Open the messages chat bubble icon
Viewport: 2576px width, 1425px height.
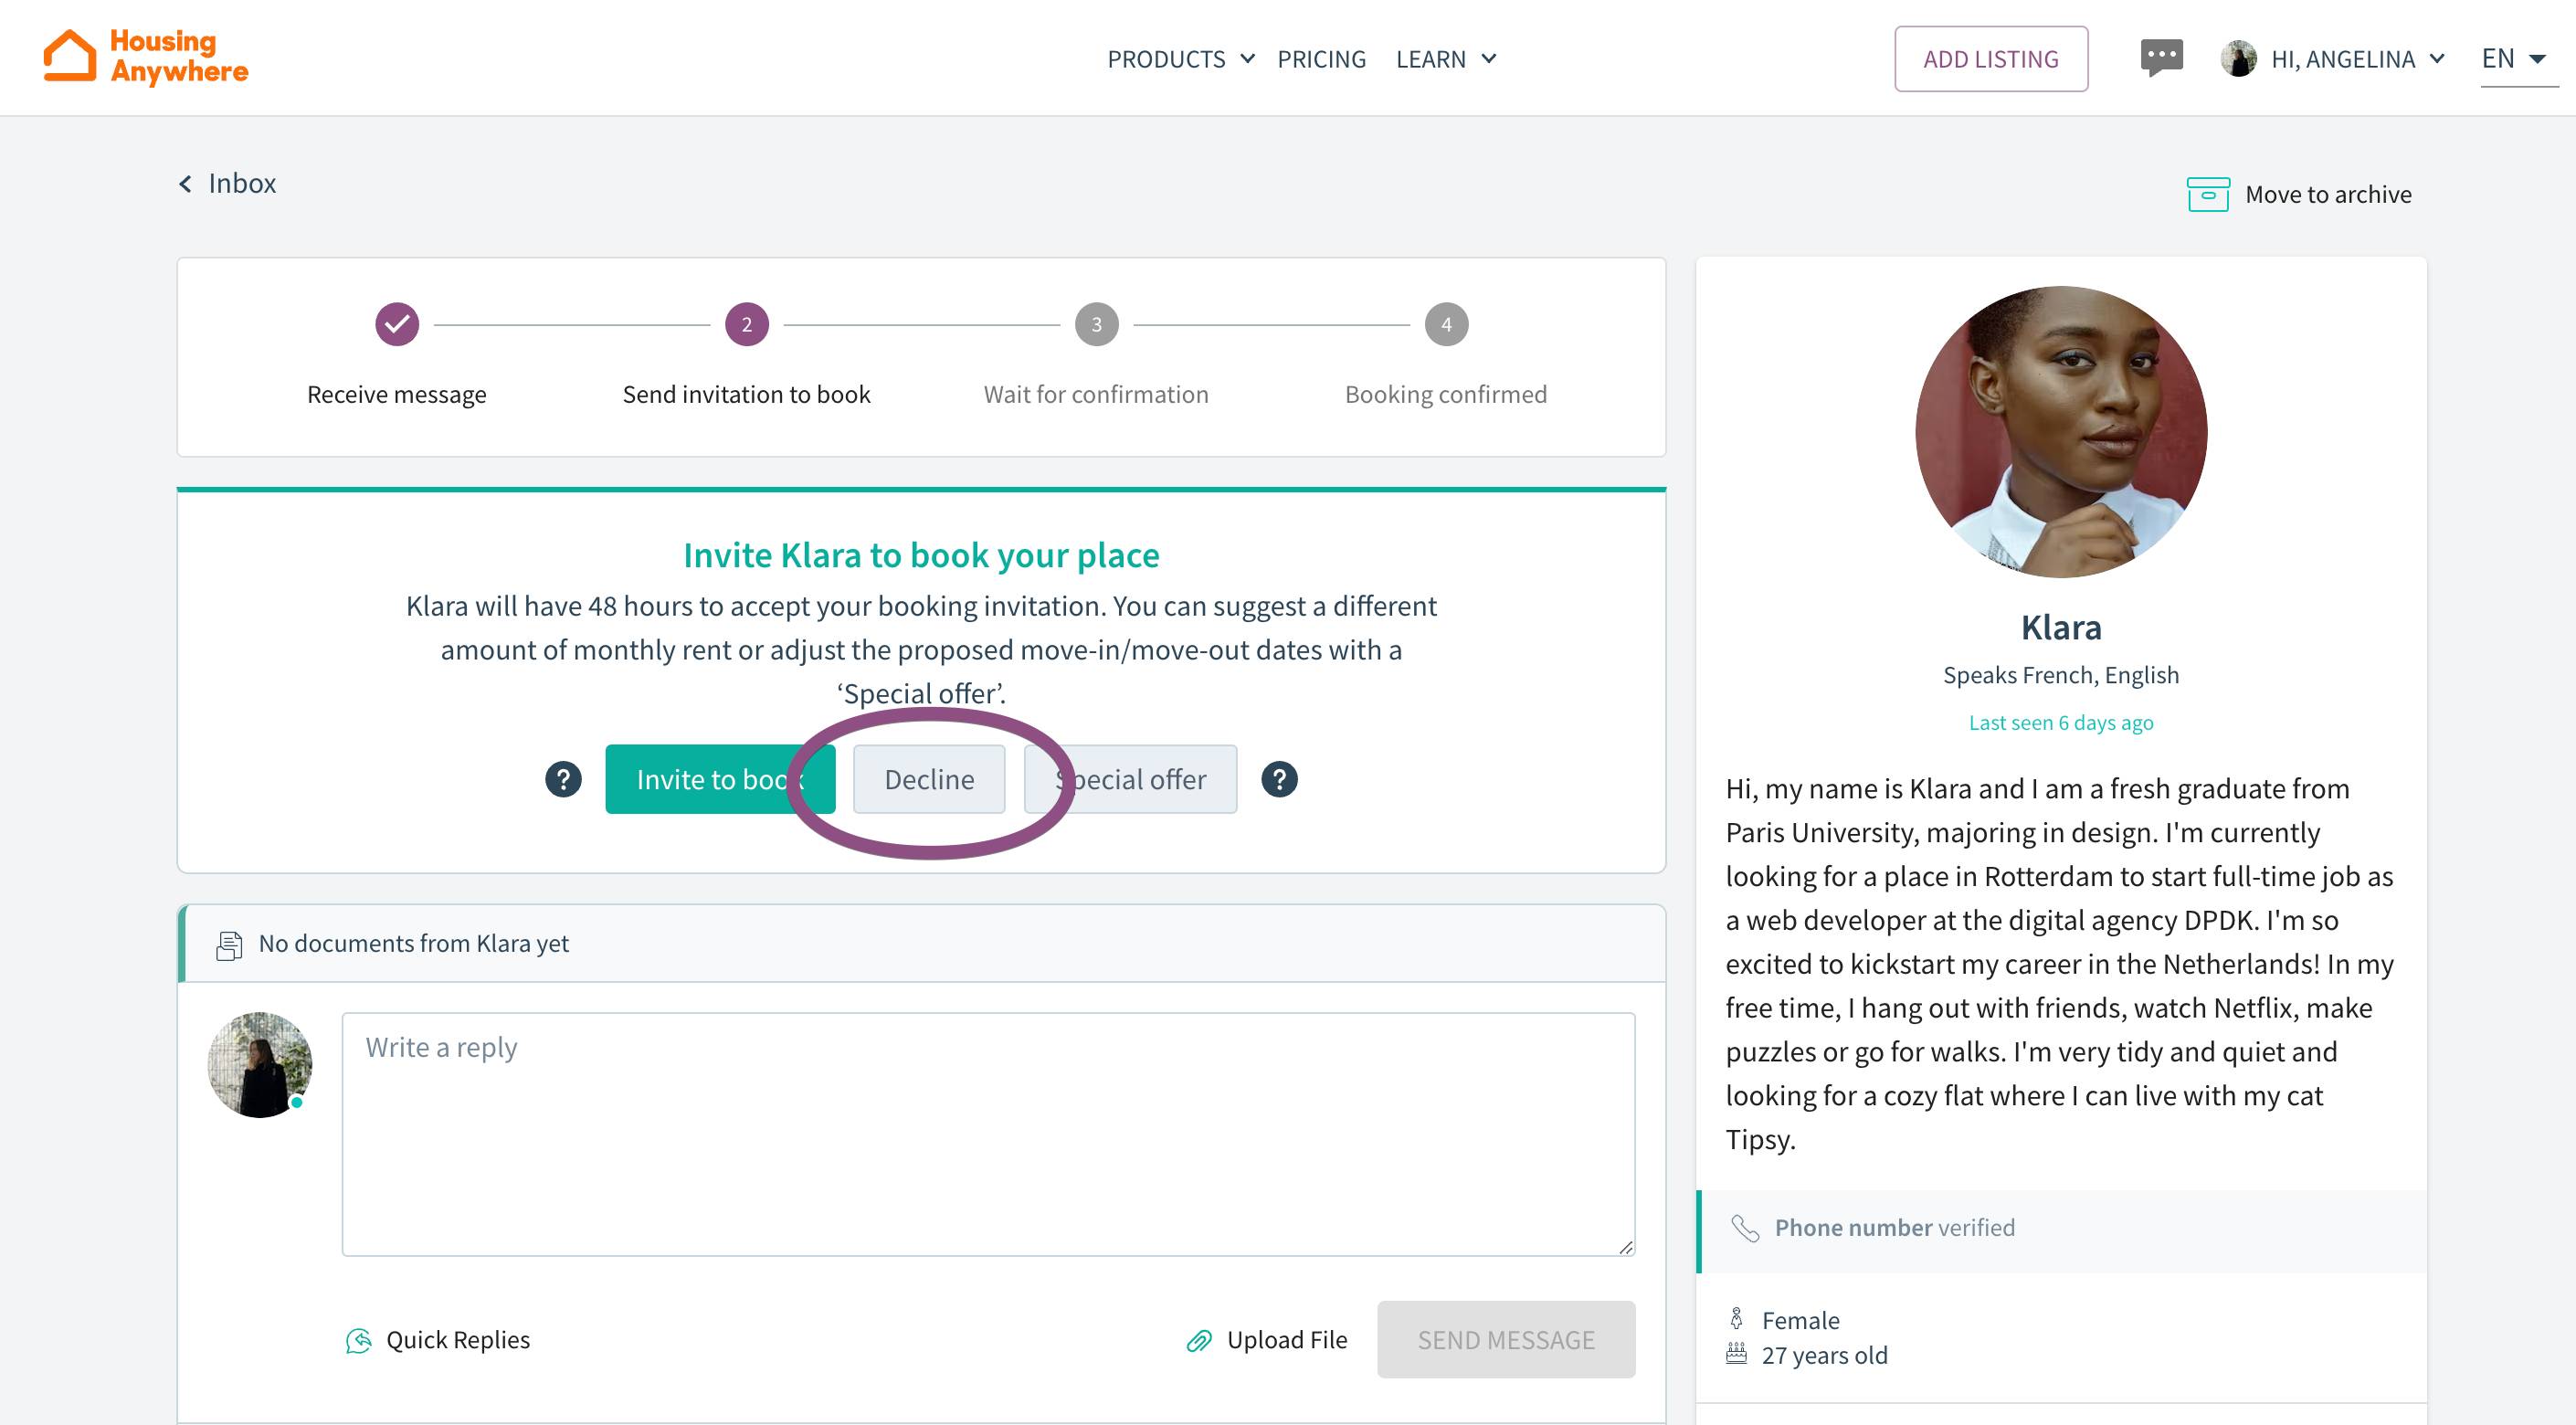coord(2161,57)
